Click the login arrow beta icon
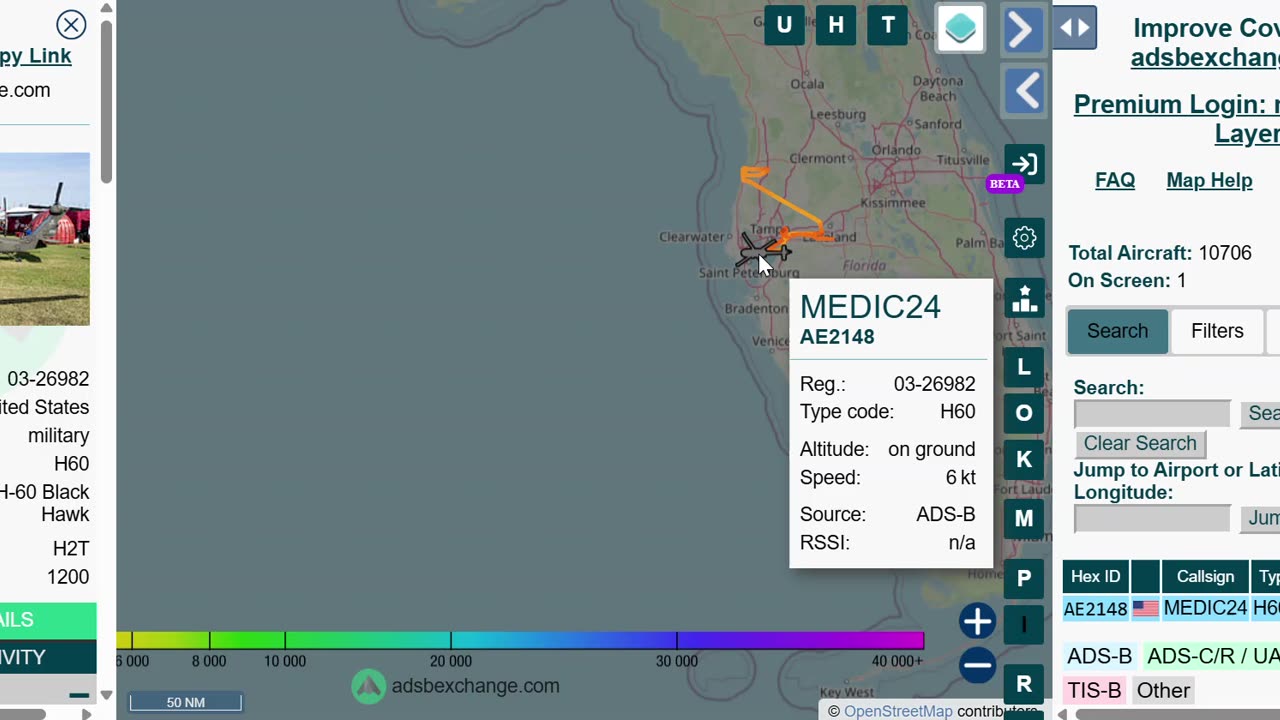The height and width of the screenshot is (720, 1280). point(1024,164)
